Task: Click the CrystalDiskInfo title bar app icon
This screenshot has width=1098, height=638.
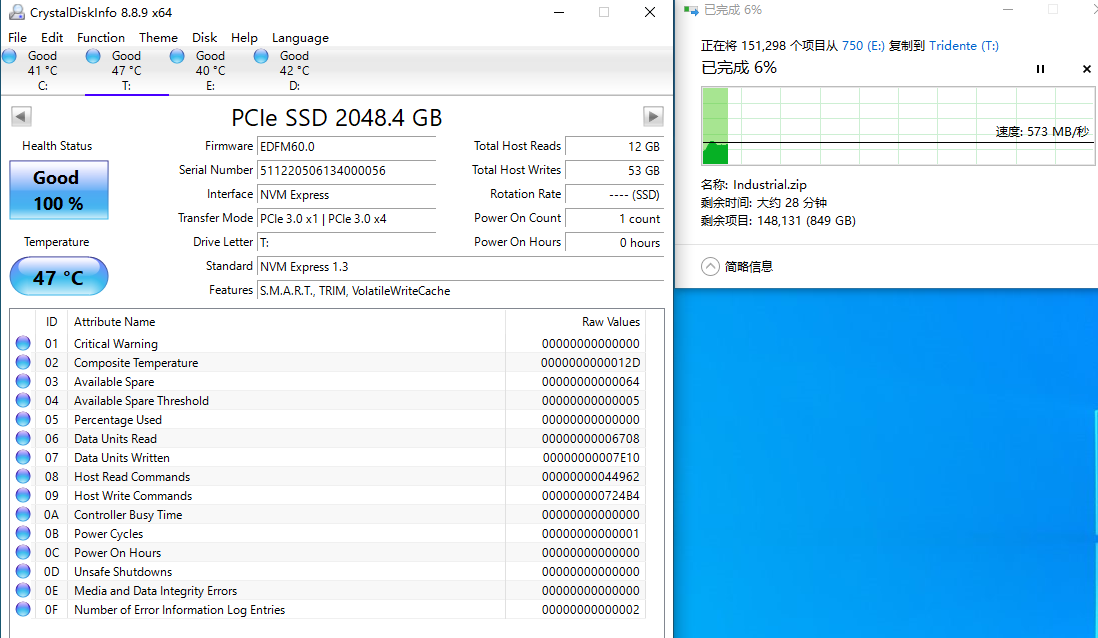Action: tap(15, 12)
